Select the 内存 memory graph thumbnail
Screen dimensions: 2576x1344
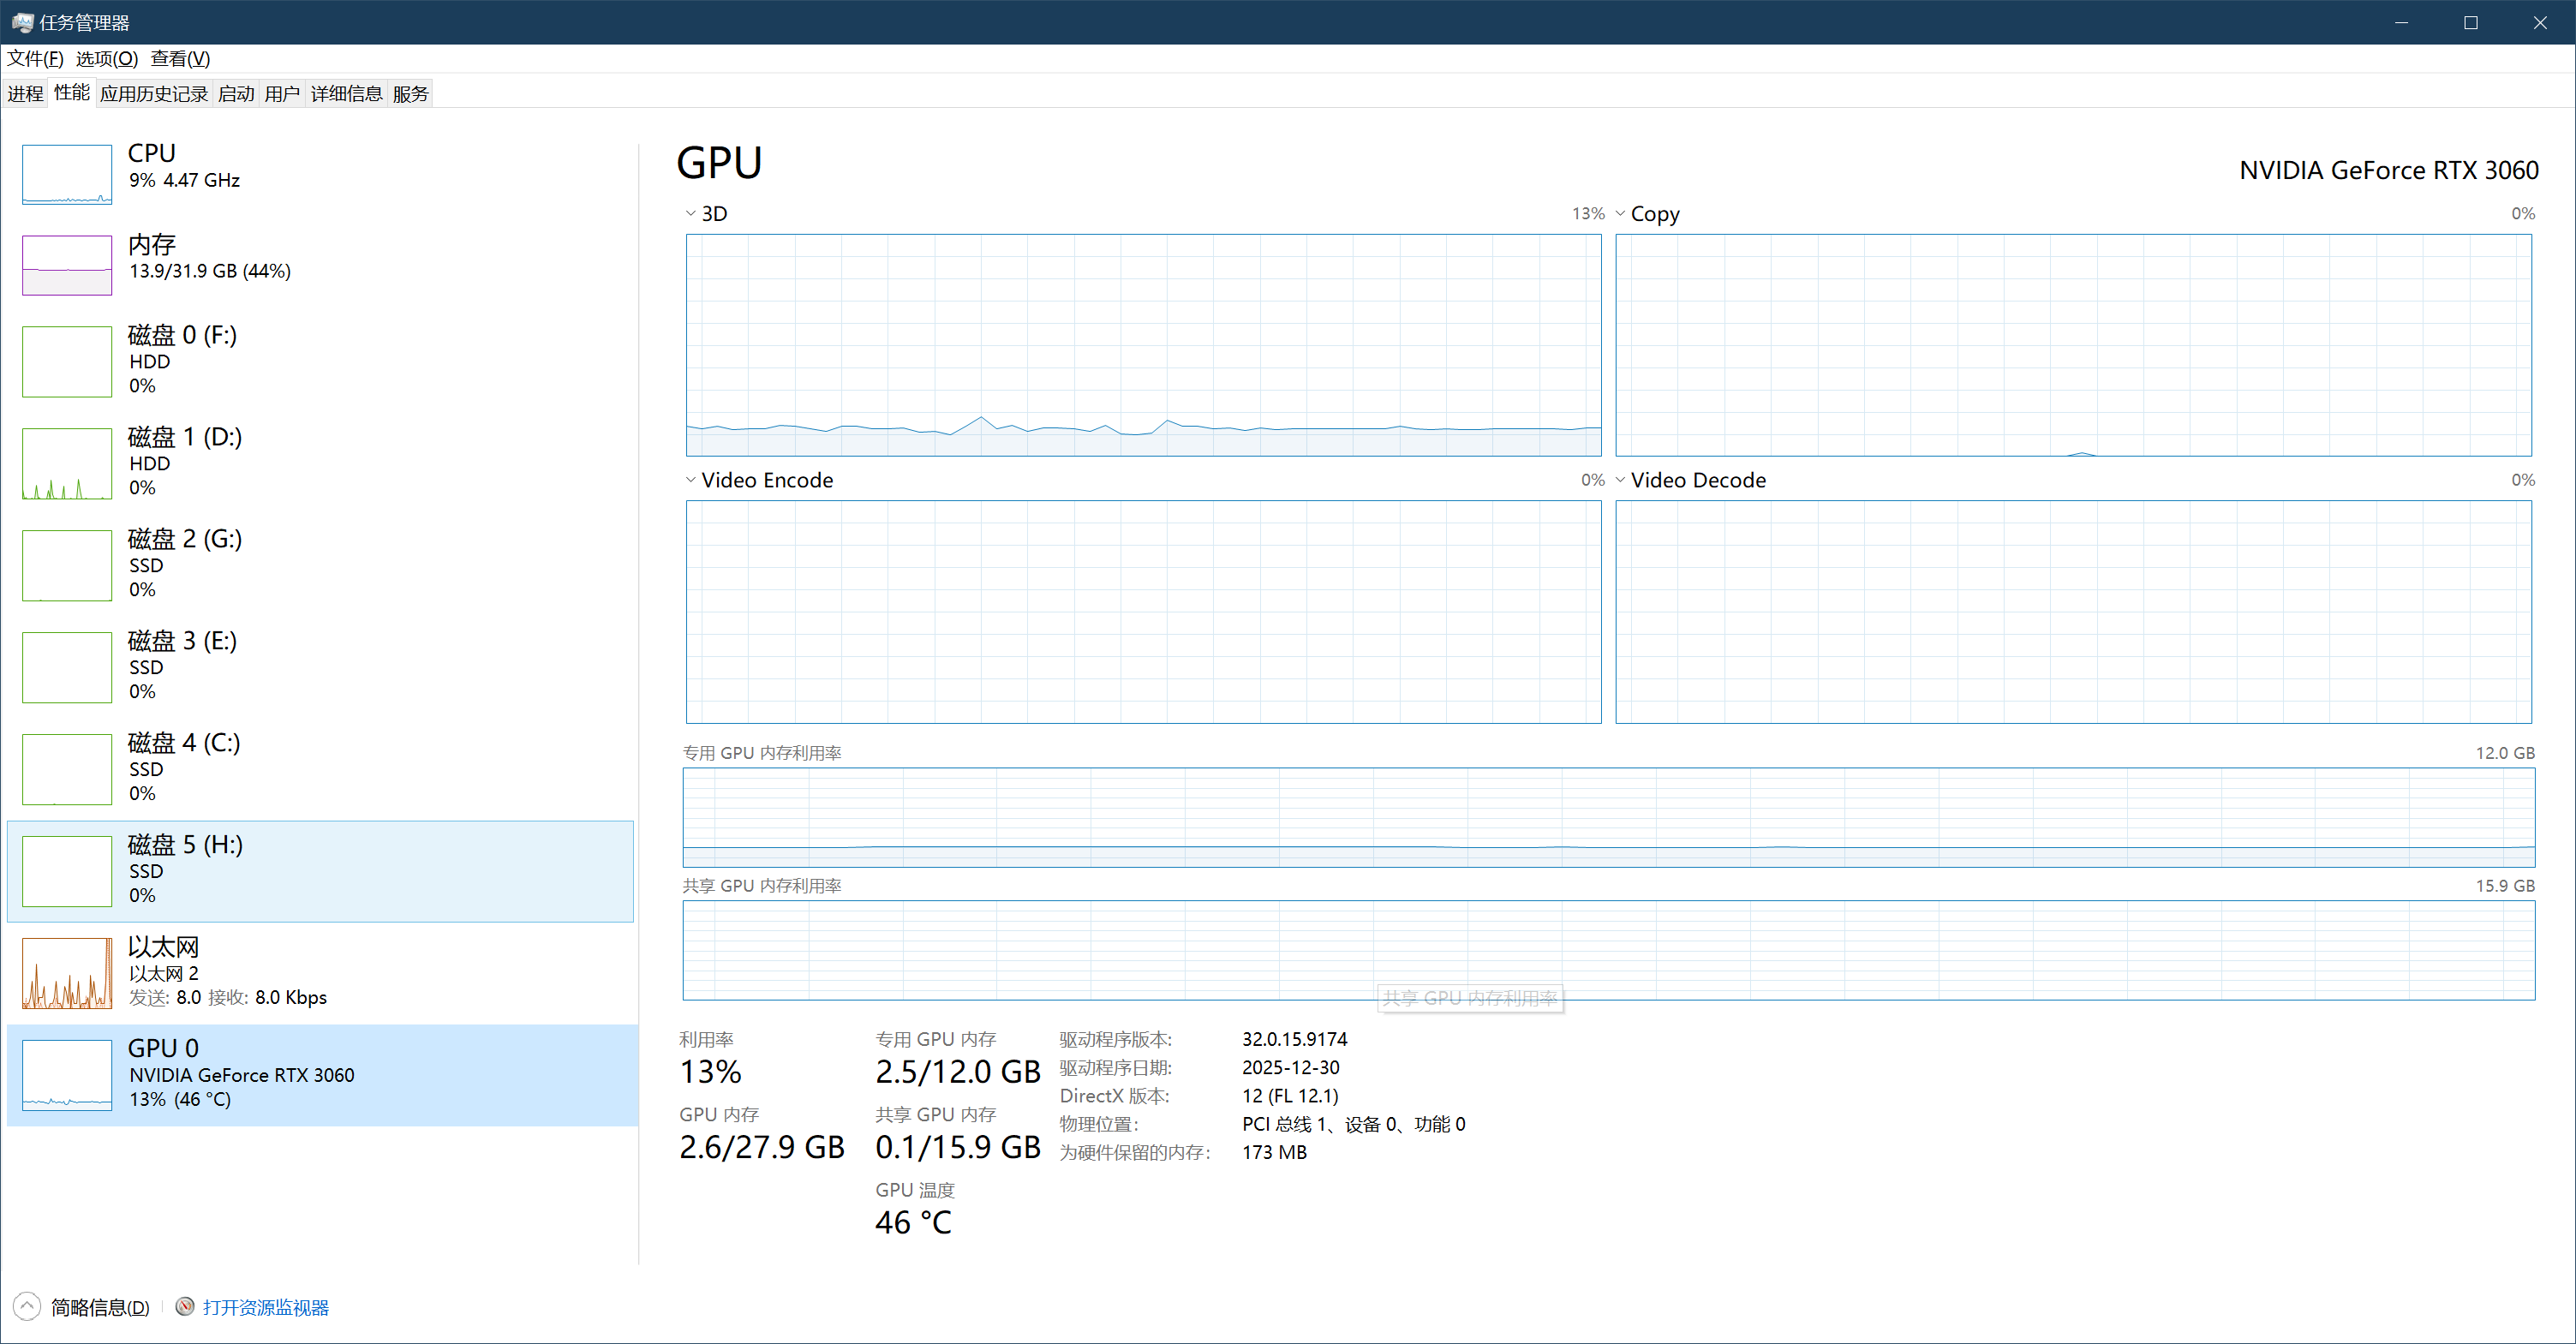click(x=66, y=265)
